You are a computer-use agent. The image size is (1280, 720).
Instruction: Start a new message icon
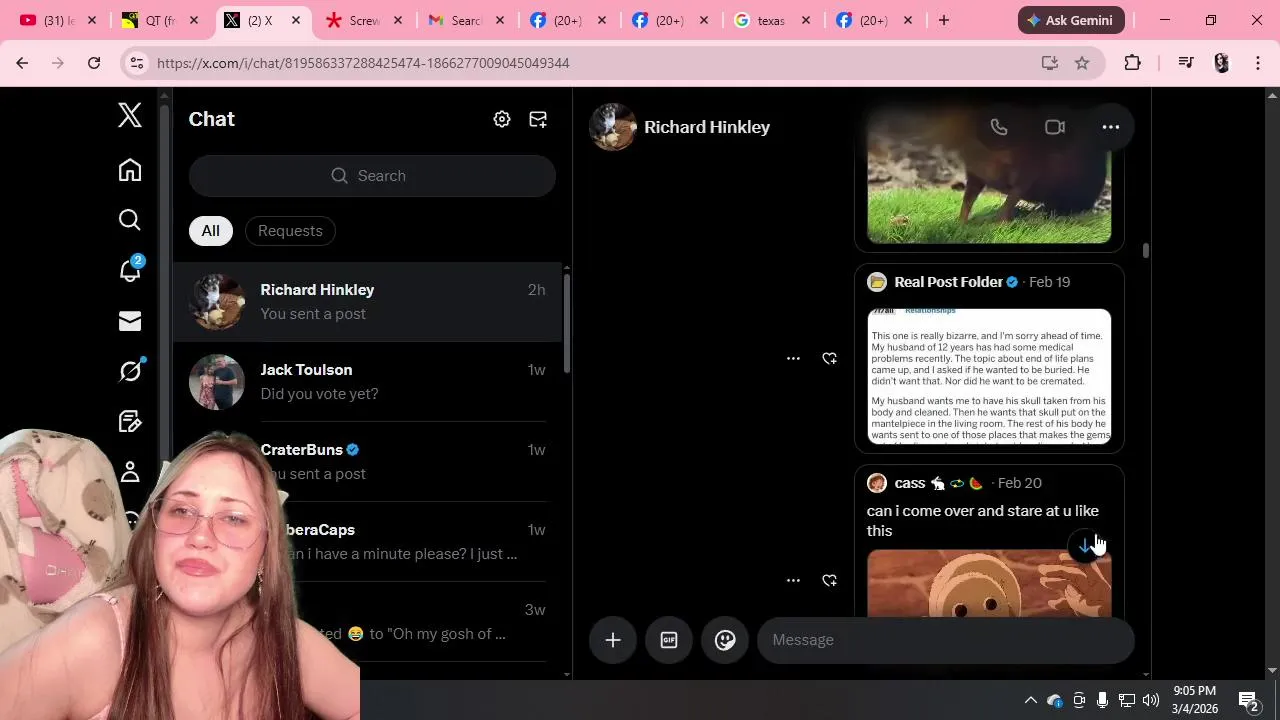(538, 119)
